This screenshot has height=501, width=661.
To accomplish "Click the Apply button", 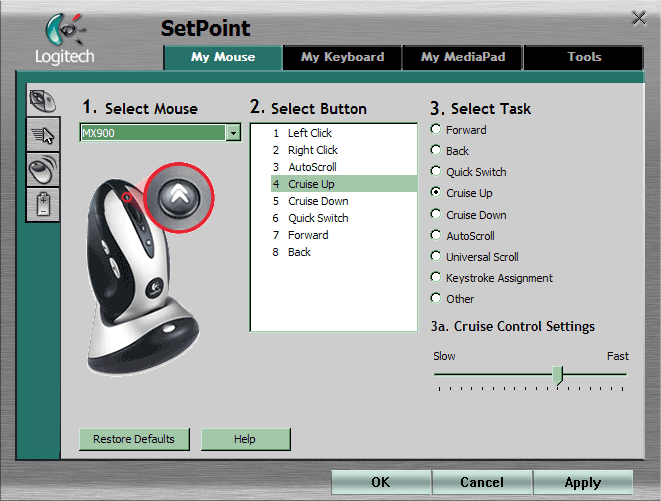I will coord(583,482).
